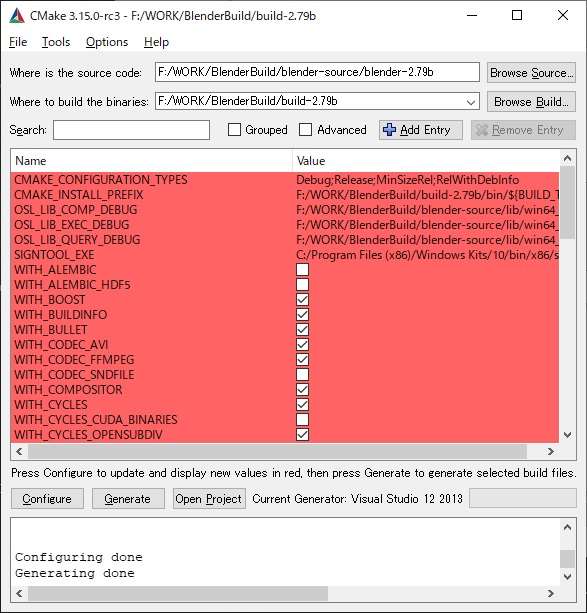
Task: Open the Options menu
Action: coord(107,42)
